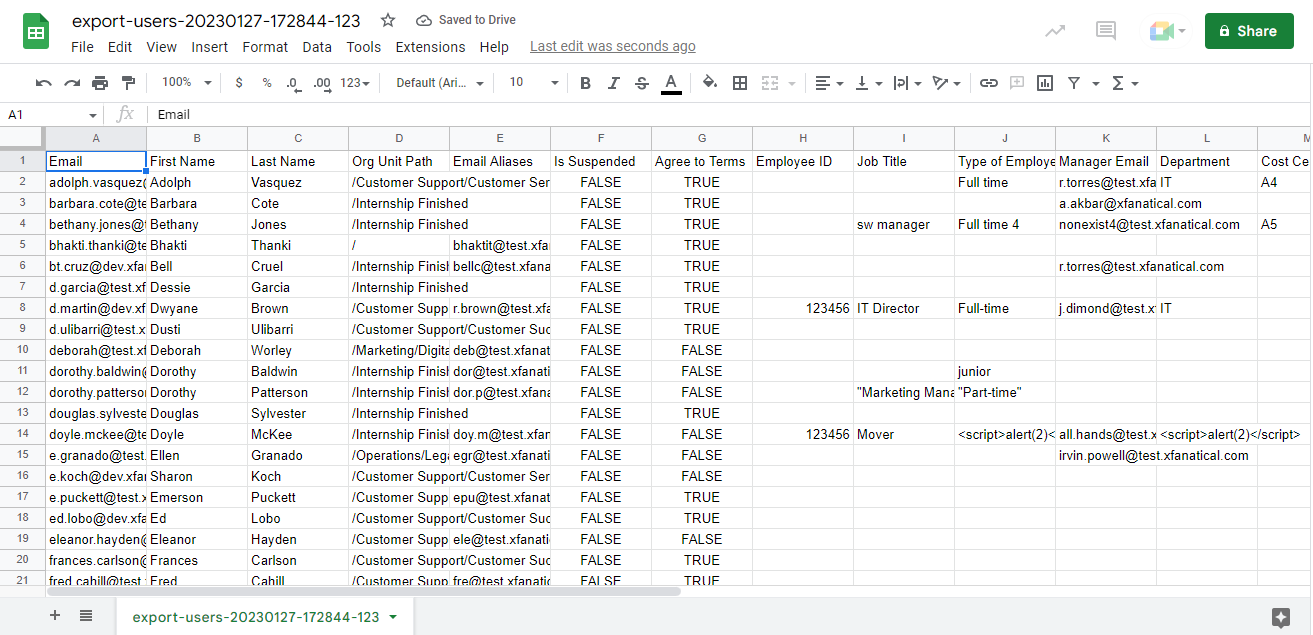Click the Redo icon
This screenshot has height=635, width=1313.
coord(72,83)
